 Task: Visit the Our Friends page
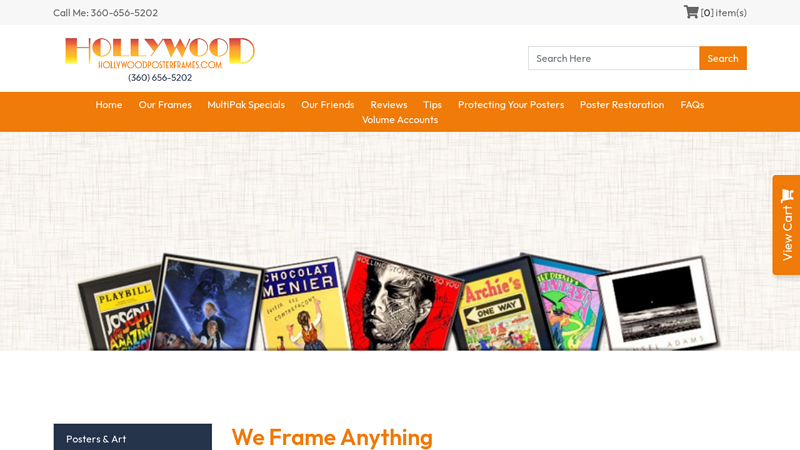coord(328,105)
